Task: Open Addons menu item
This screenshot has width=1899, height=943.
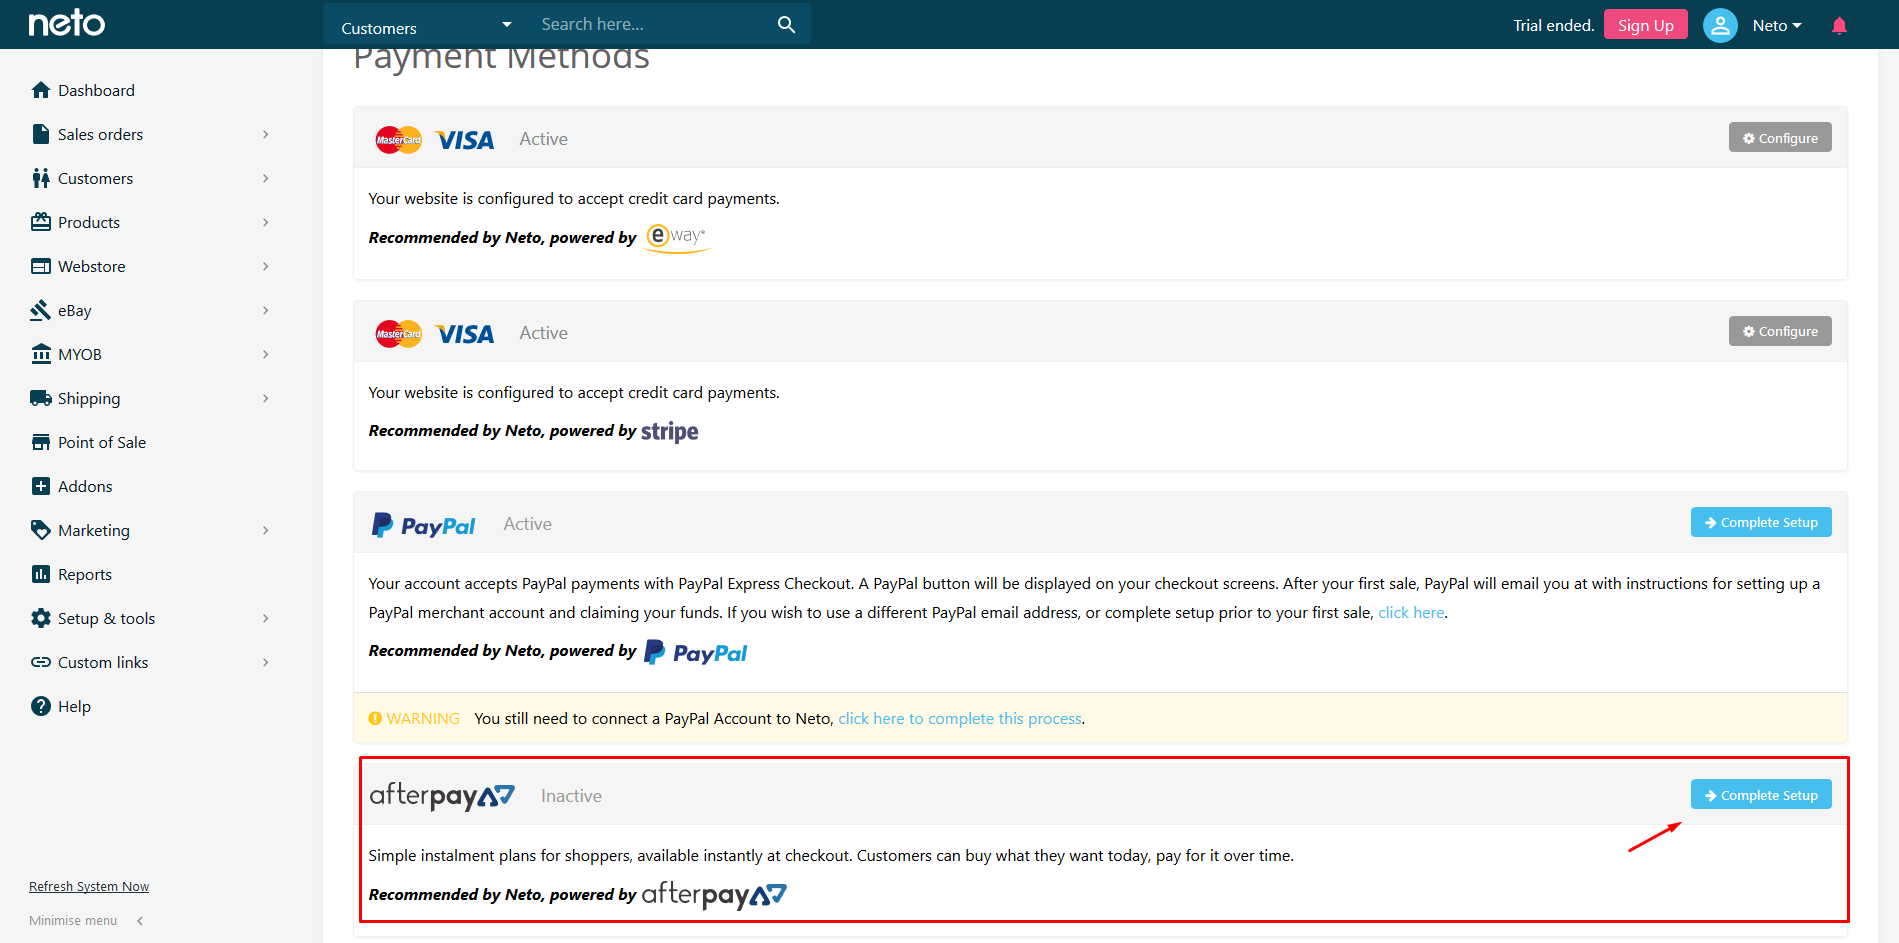Action: coord(85,486)
